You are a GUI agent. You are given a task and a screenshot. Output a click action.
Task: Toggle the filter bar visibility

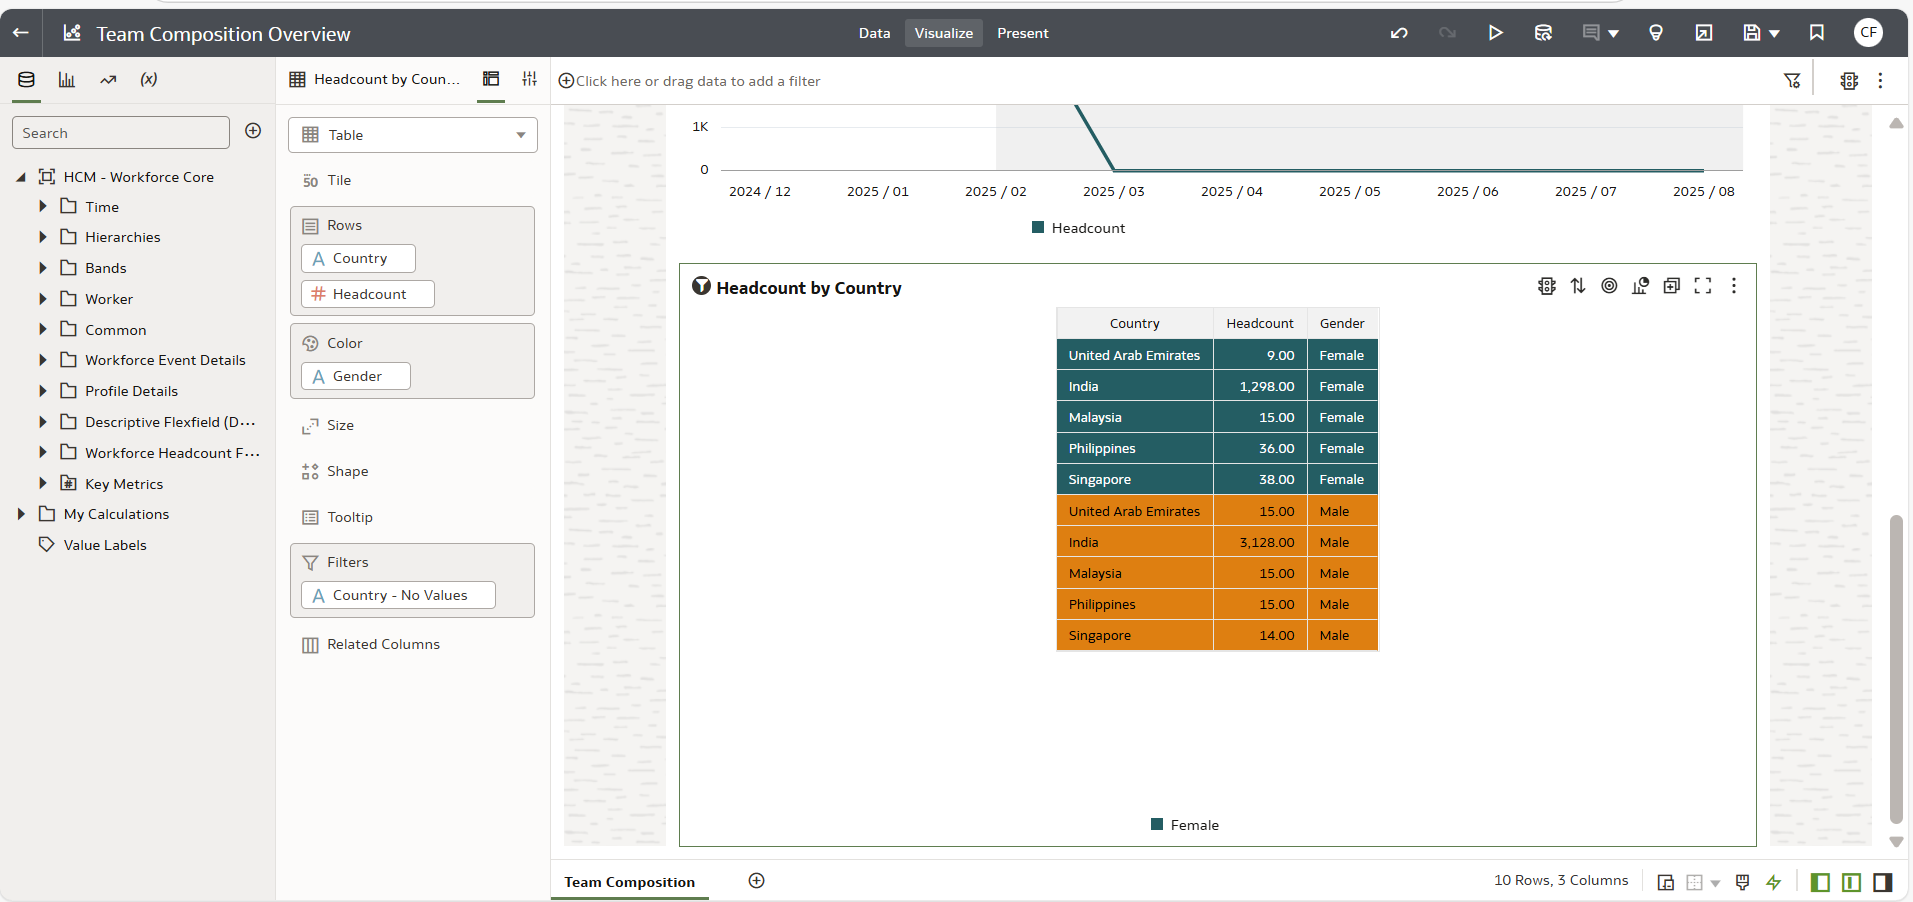tap(1793, 80)
